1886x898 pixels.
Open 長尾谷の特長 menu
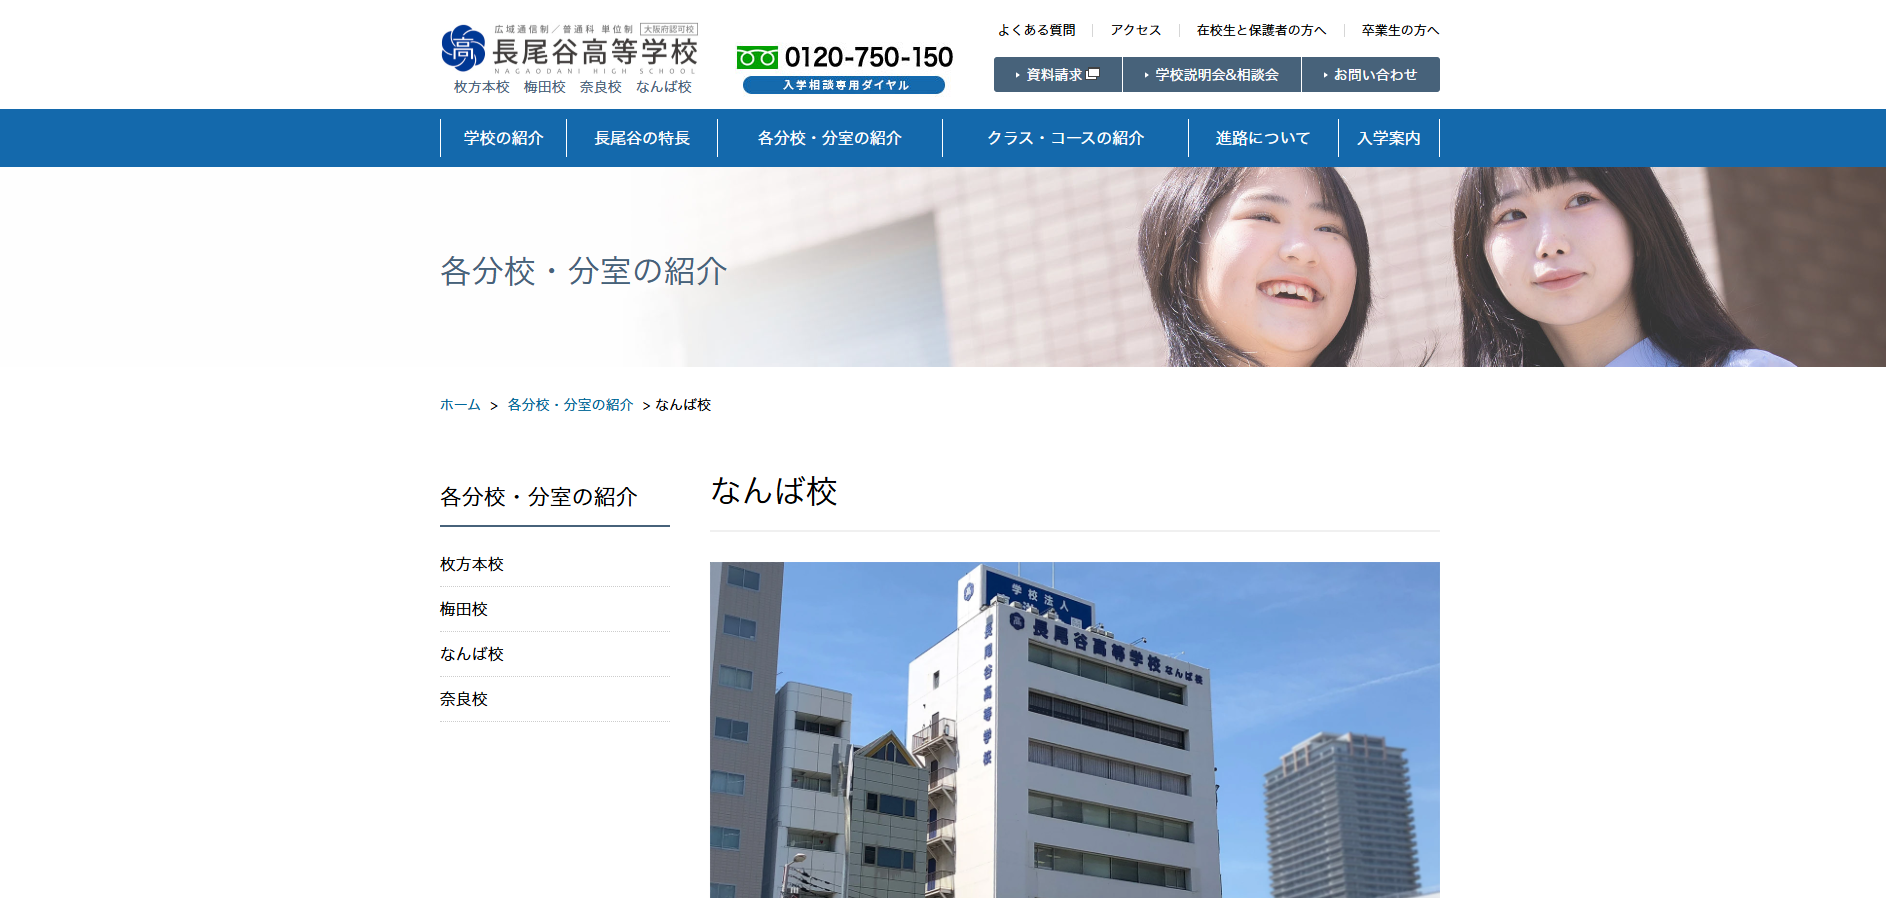tap(642, 138)
